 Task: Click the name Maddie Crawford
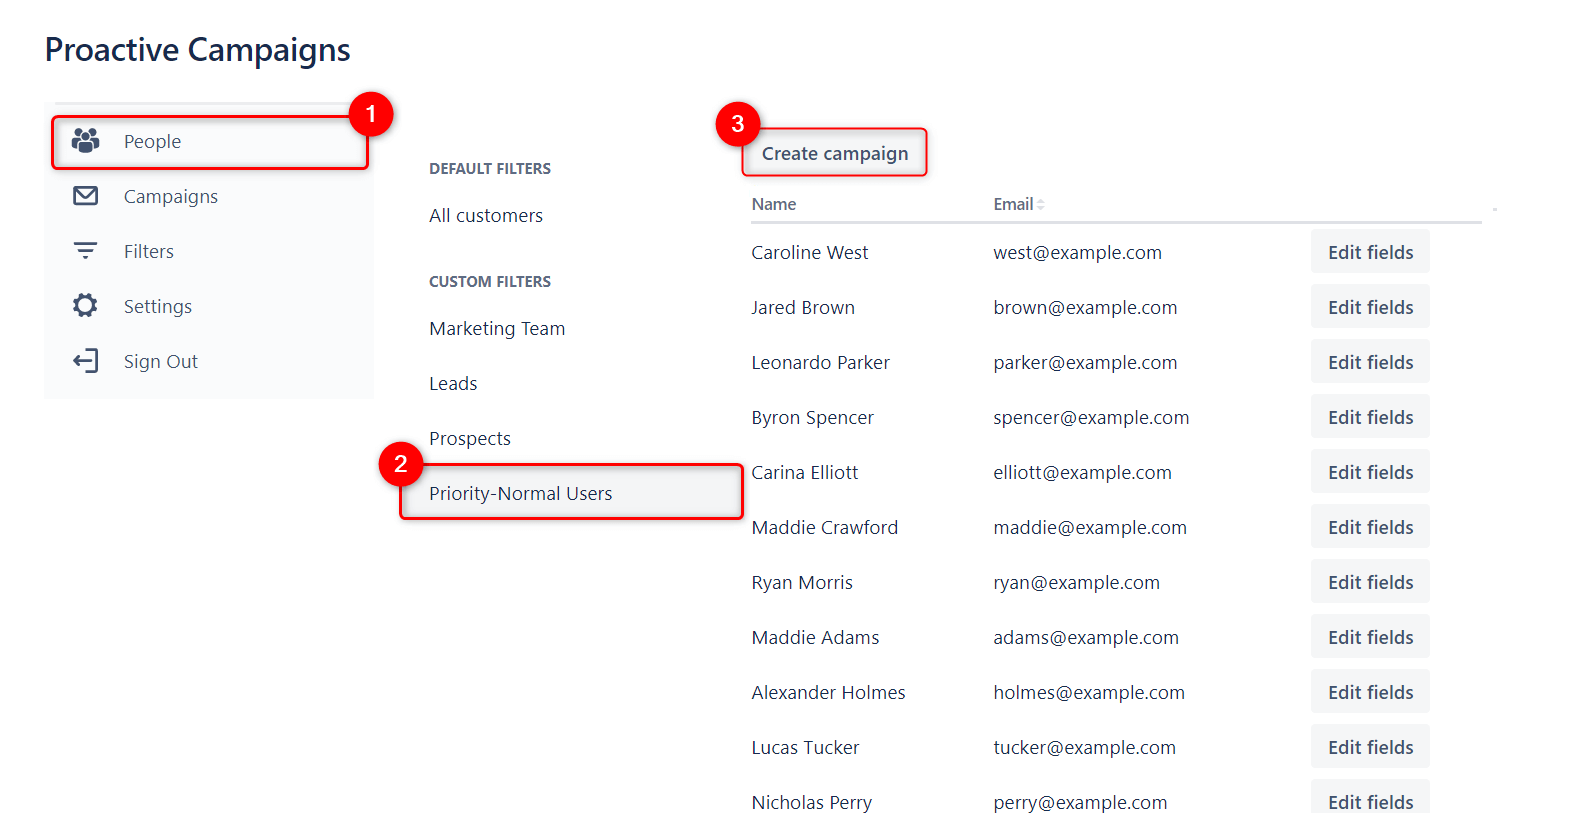[825, 528]
